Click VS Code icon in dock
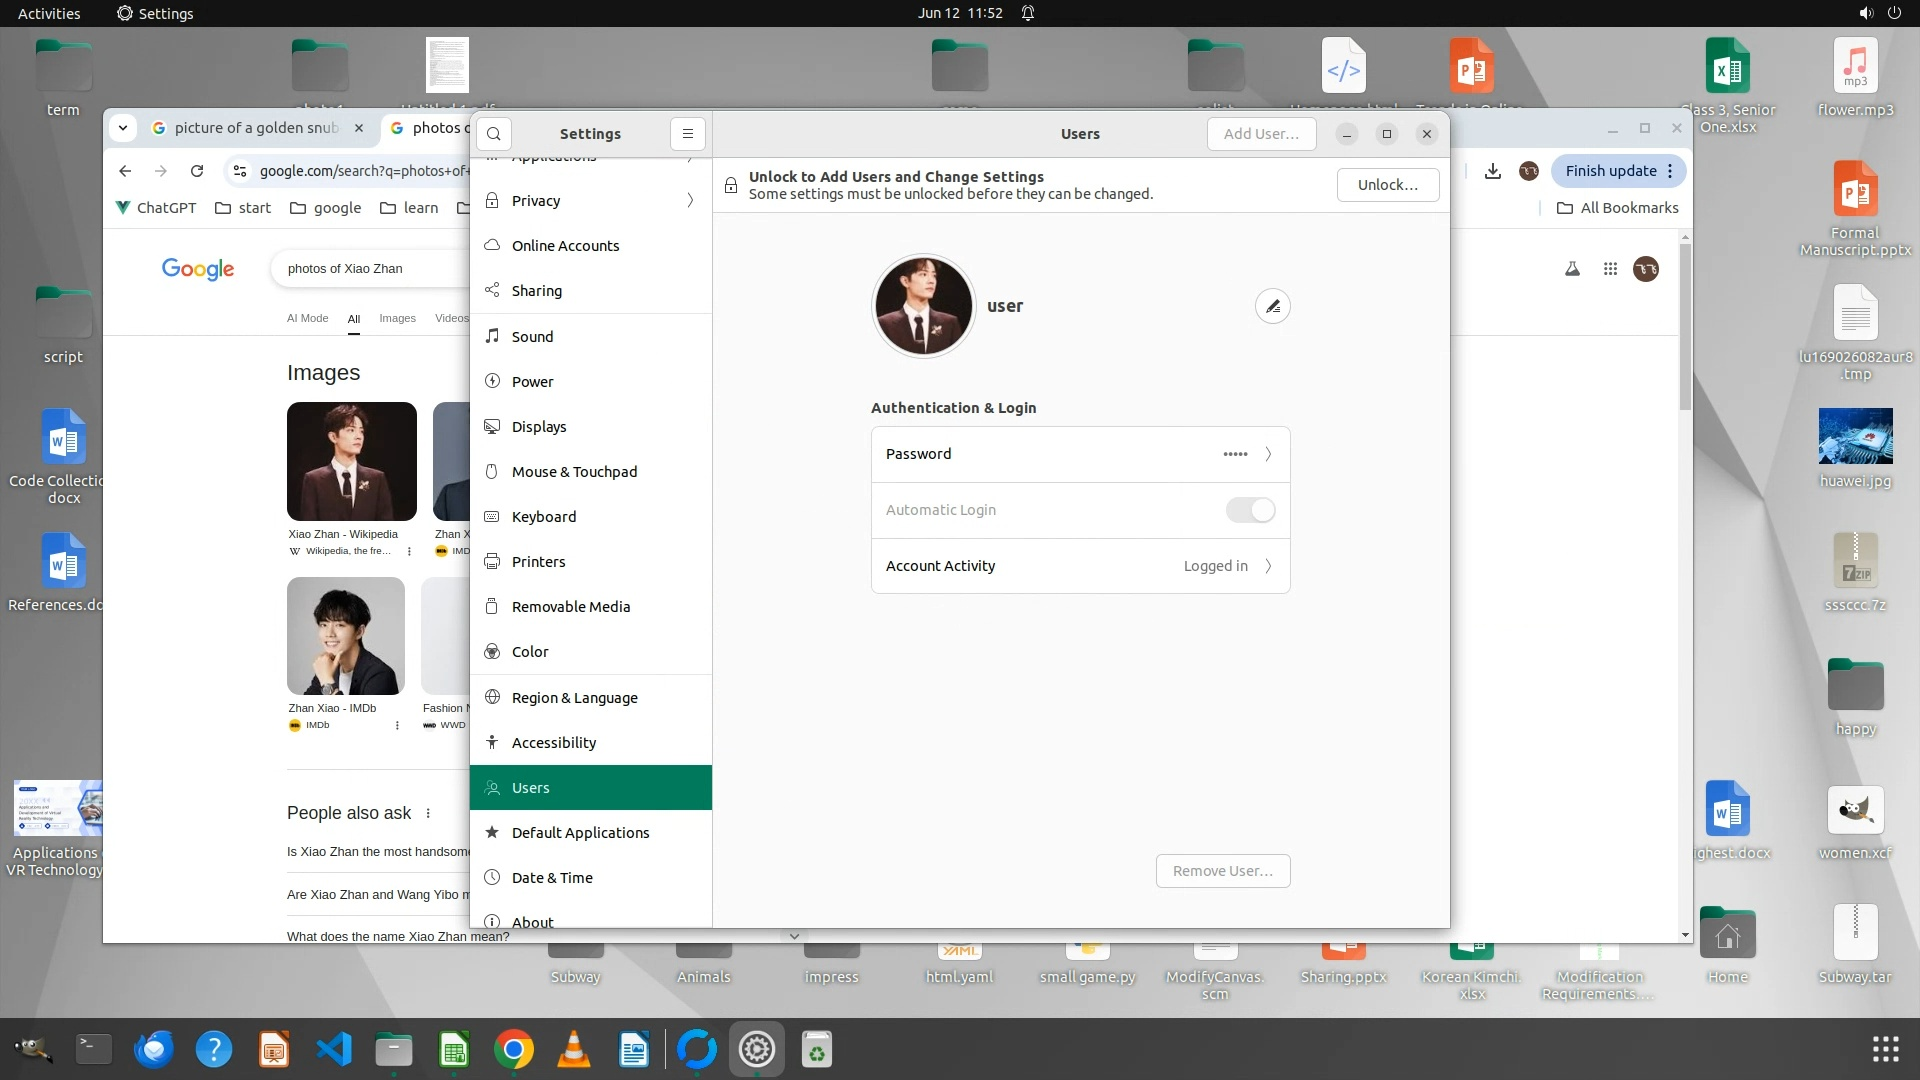This screenshot has height=1080, width=1920. point(334,1049)
